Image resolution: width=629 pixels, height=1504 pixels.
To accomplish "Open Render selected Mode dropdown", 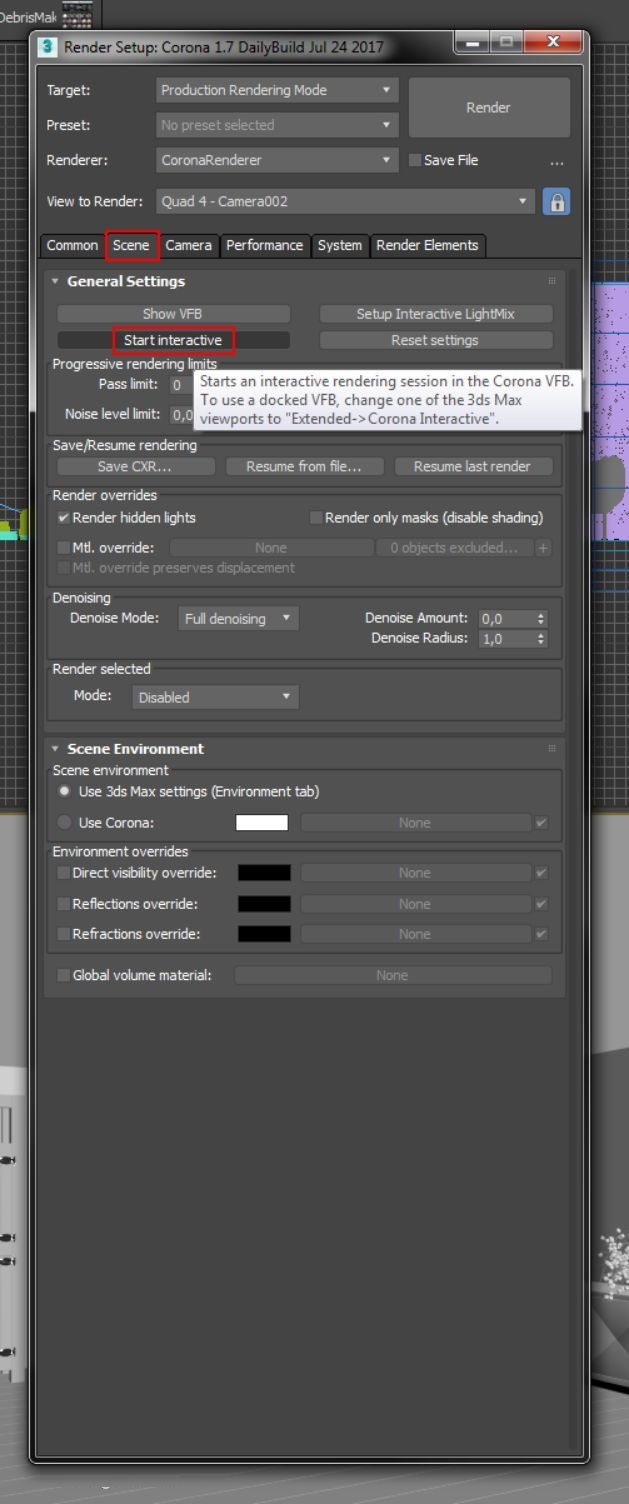I will [x=215, y=697].
